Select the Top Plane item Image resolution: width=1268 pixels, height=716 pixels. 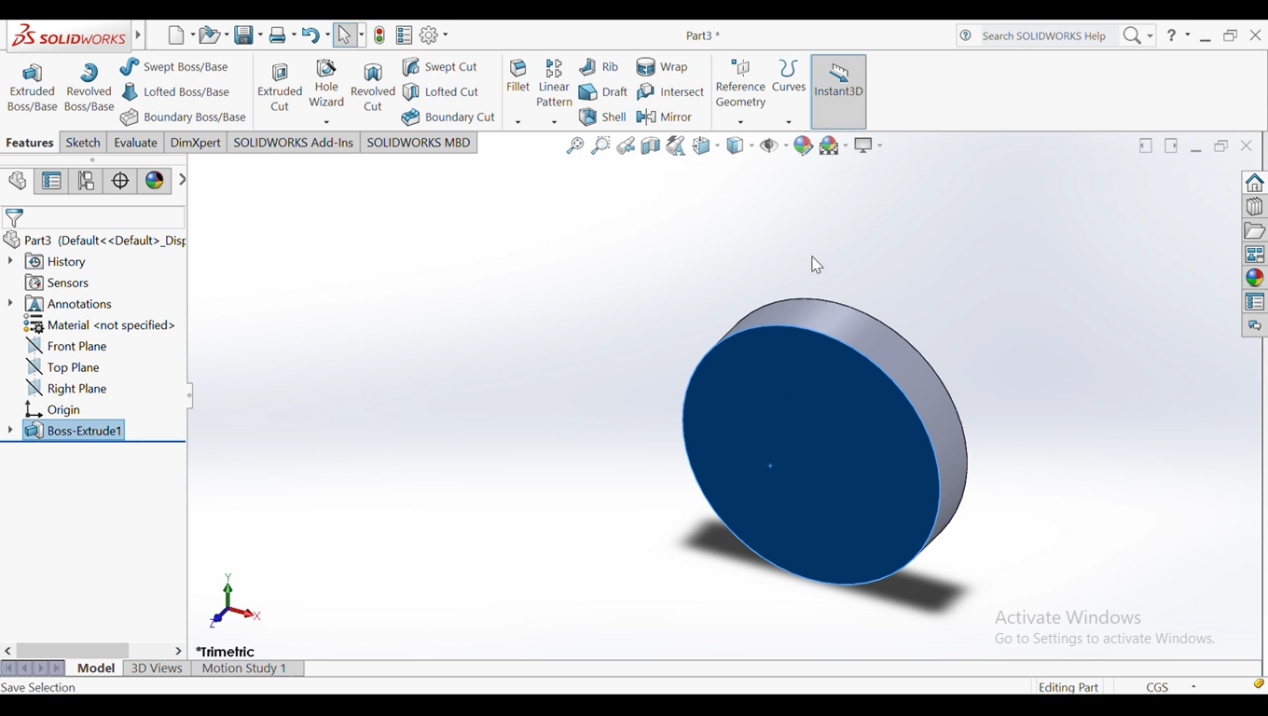63,367
